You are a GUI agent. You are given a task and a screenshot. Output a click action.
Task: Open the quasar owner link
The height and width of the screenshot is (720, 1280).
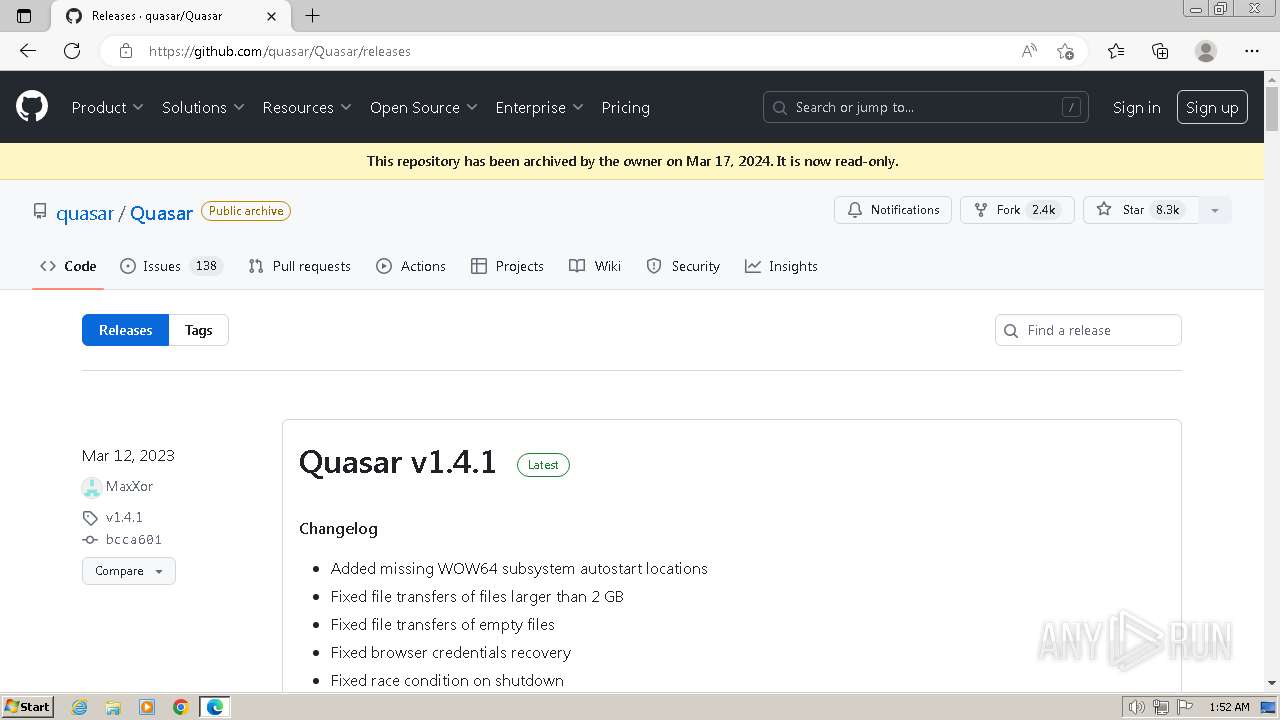(85, 213)
